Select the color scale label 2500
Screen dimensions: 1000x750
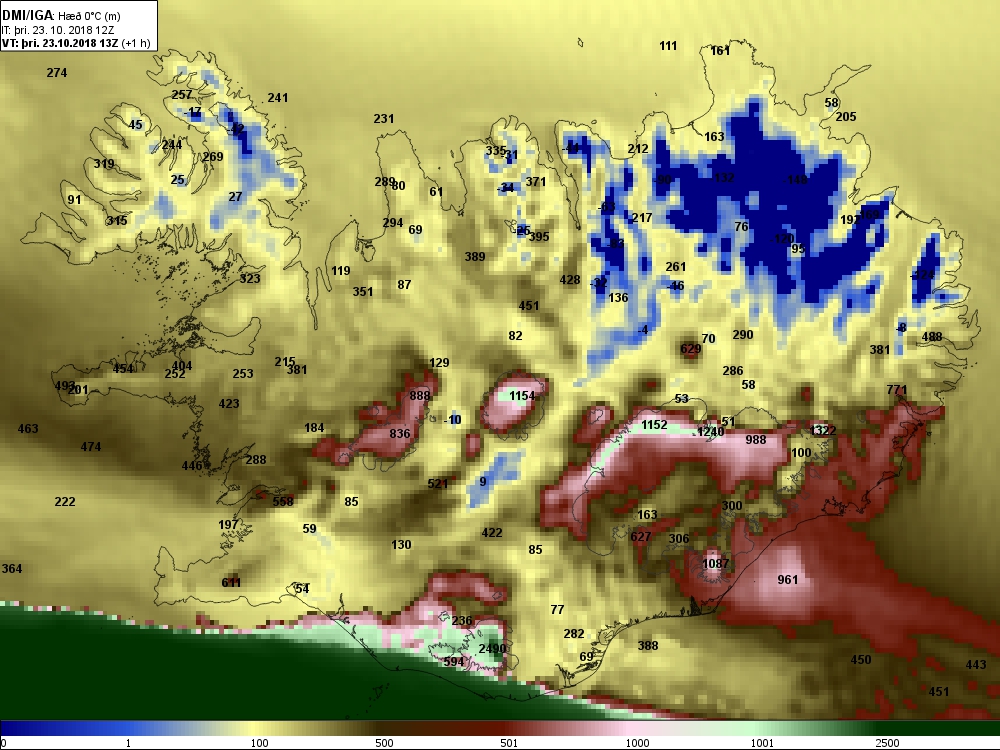click(887, 743)
